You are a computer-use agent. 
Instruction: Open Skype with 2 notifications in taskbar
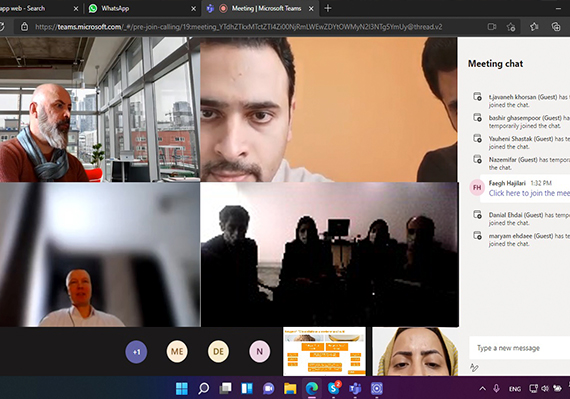coord(334,388)
